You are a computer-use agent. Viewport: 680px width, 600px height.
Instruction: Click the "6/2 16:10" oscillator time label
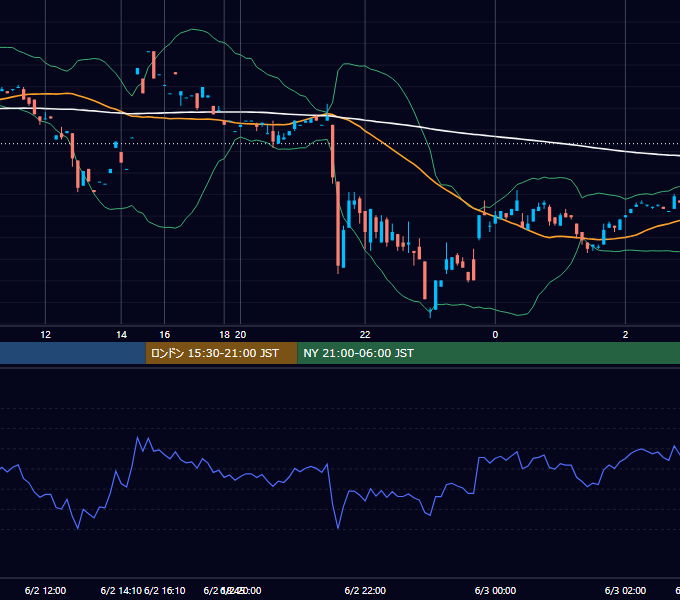[x=164, y=590]
